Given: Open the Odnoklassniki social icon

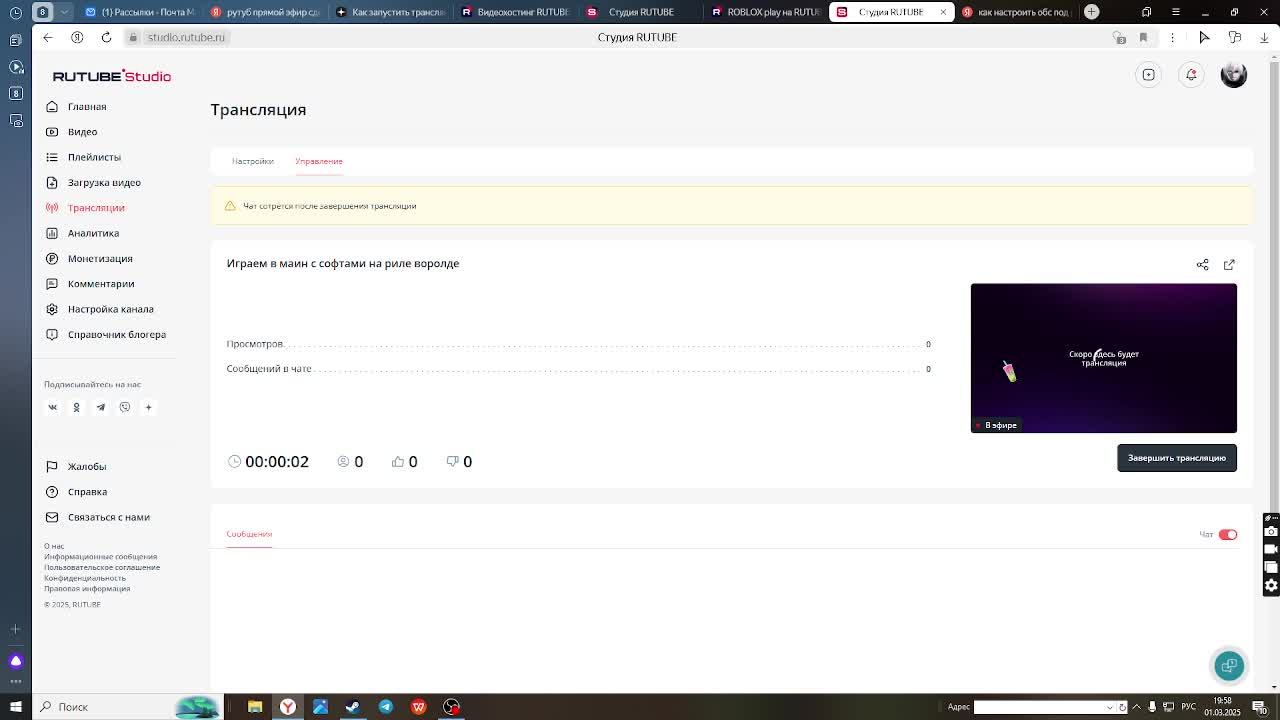Looking at the screenshot, I should (x=76, y=407).
